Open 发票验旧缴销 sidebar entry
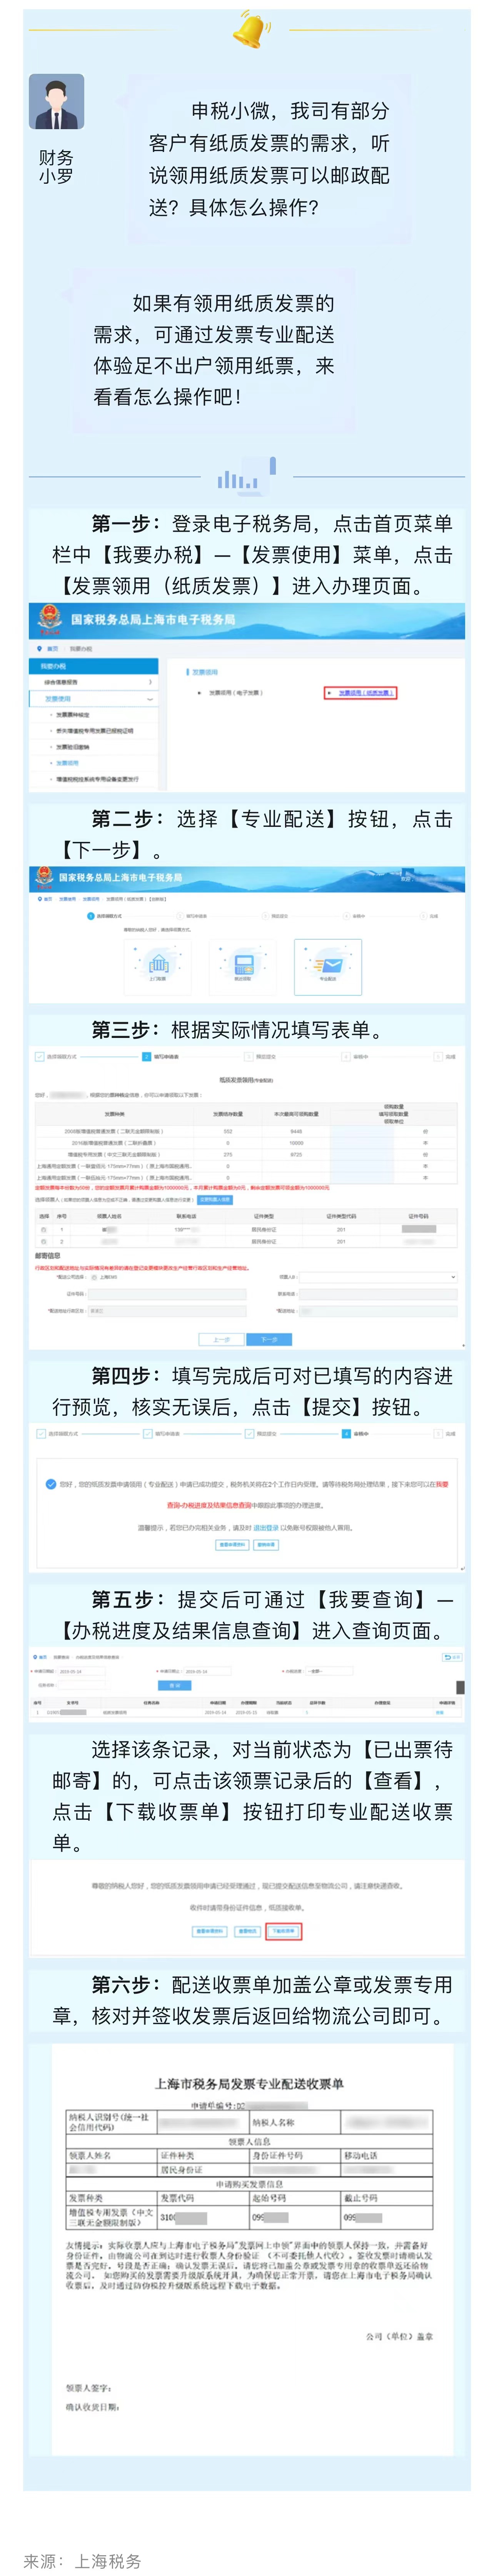The height and width of the screenshot is (2576, 494). click(73, 747)
